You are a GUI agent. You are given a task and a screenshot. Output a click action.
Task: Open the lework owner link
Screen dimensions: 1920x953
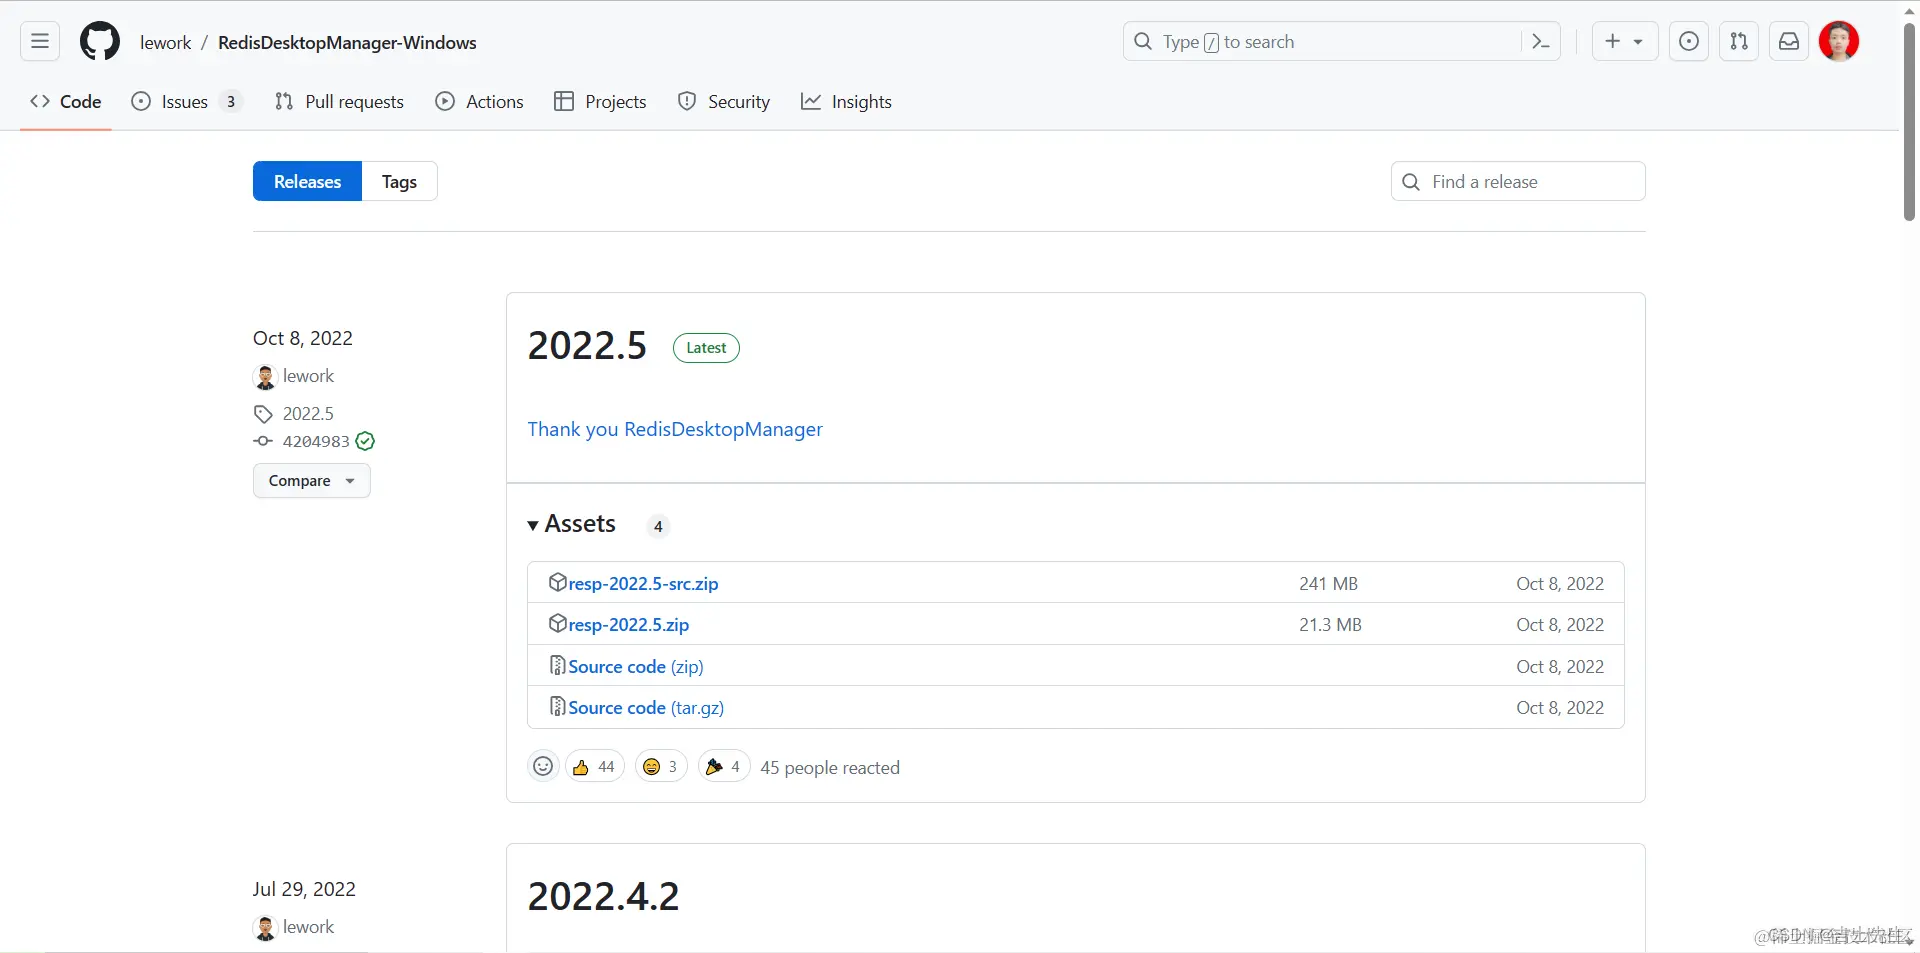pos(166,43)
